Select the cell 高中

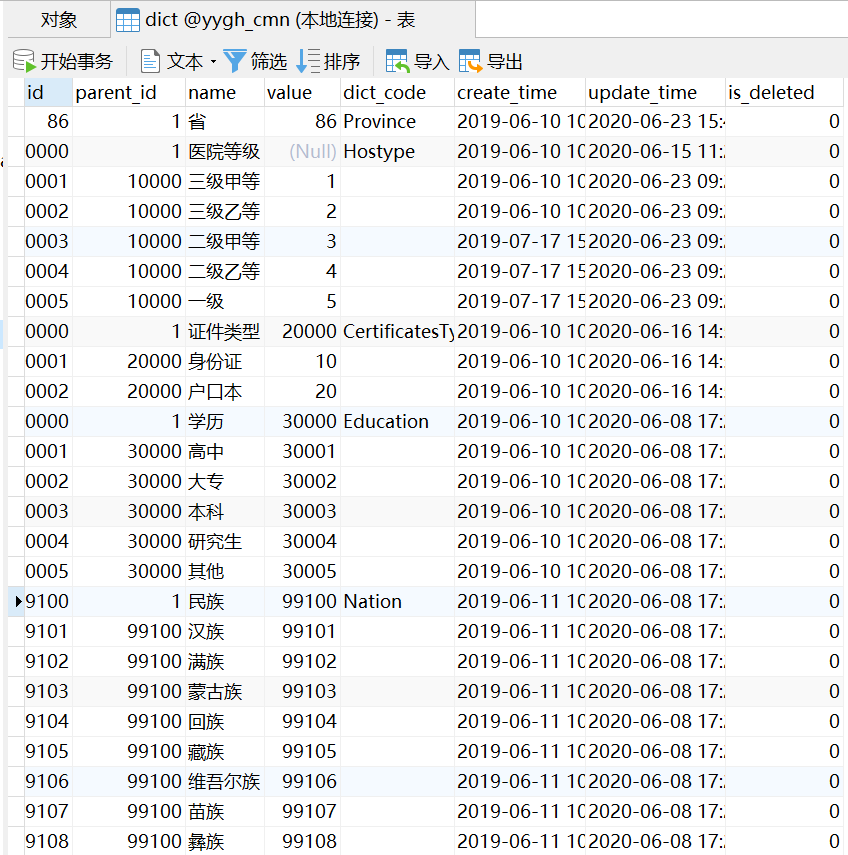click(225, 451)
